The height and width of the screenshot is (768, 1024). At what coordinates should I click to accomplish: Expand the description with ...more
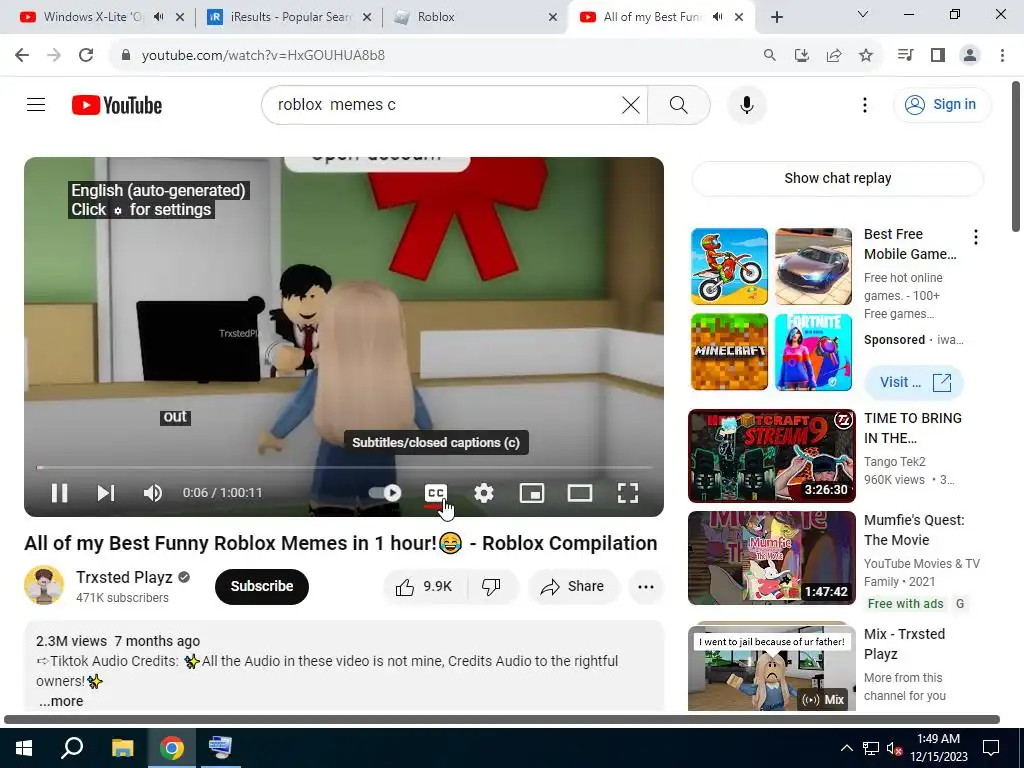click(x=61, y=701)
